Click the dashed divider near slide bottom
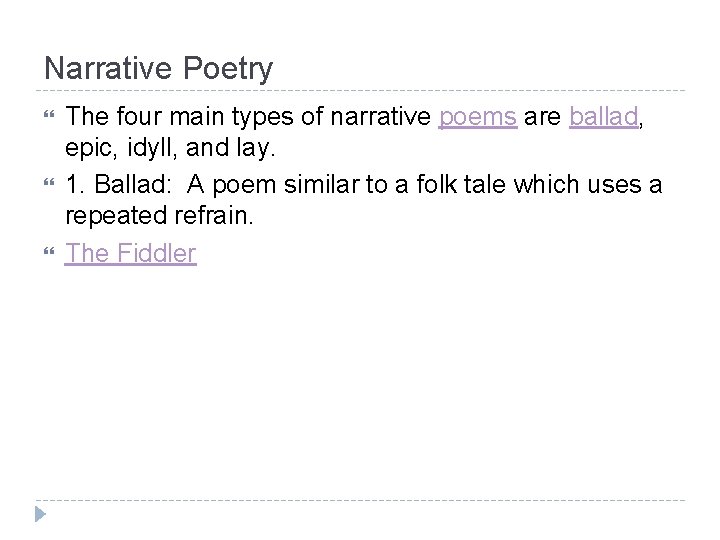Screen dimensions: 720x540 (x=360, y=500)
